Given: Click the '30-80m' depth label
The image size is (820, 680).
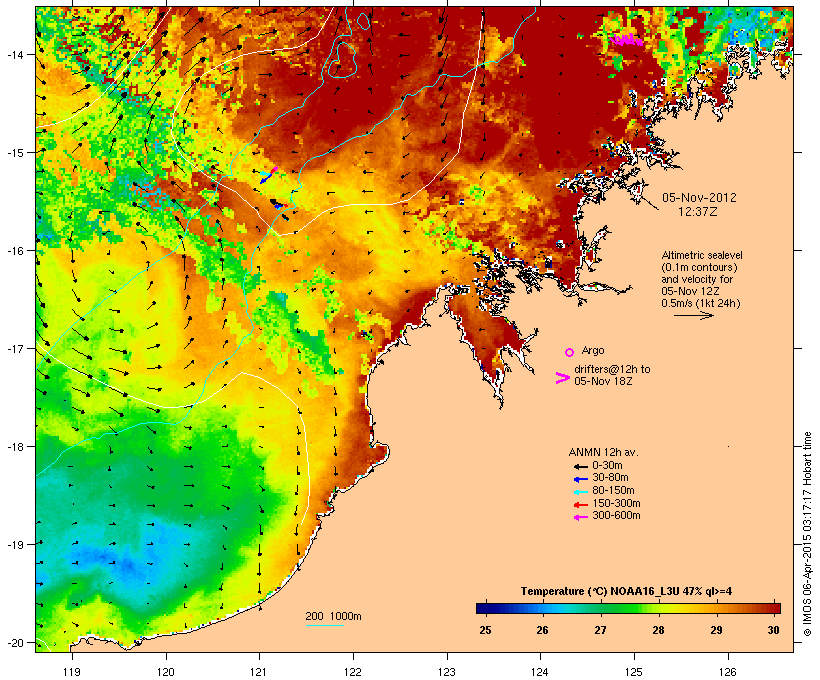Looking at the screenshot, I should 610,478.
